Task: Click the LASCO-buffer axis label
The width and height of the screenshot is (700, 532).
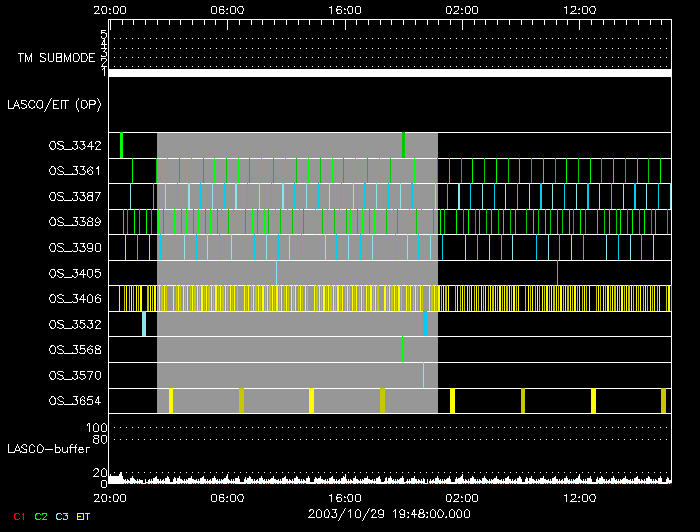Action: [x=46, y=447]
